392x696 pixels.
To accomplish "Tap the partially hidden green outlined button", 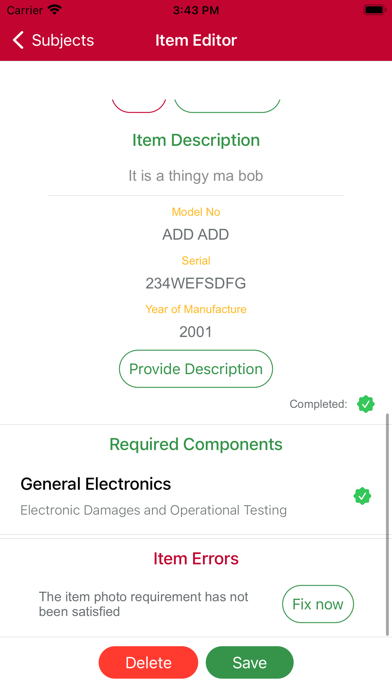I will coord(227,106).
